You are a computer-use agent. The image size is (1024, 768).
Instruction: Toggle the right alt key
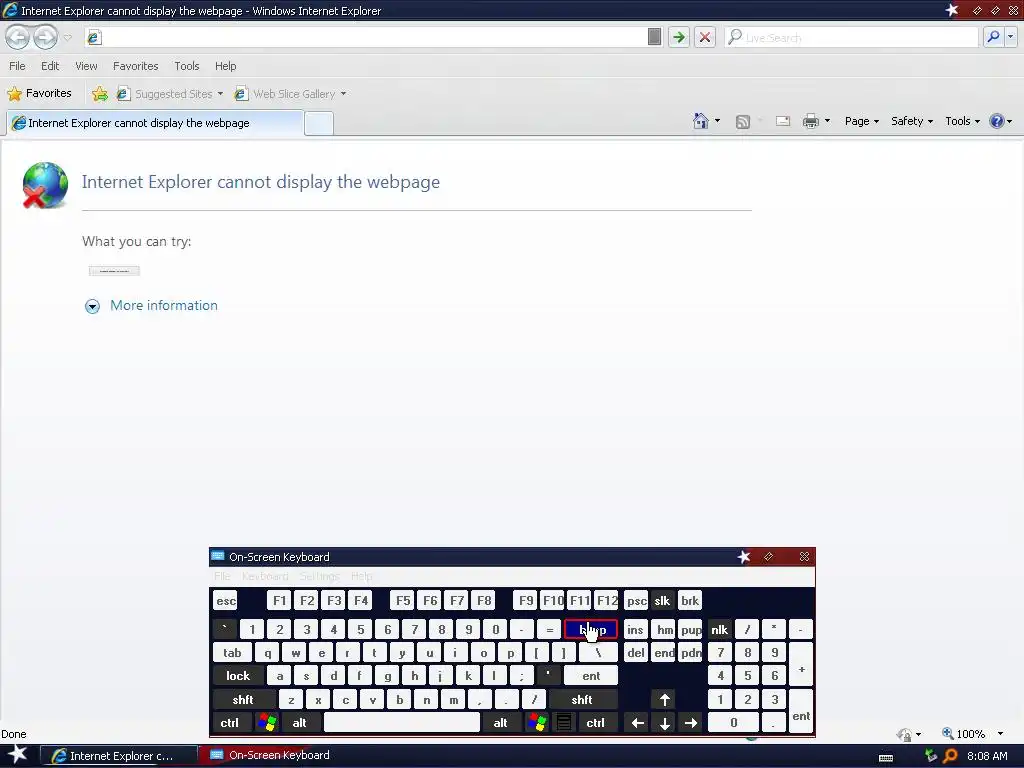(500, 723)
